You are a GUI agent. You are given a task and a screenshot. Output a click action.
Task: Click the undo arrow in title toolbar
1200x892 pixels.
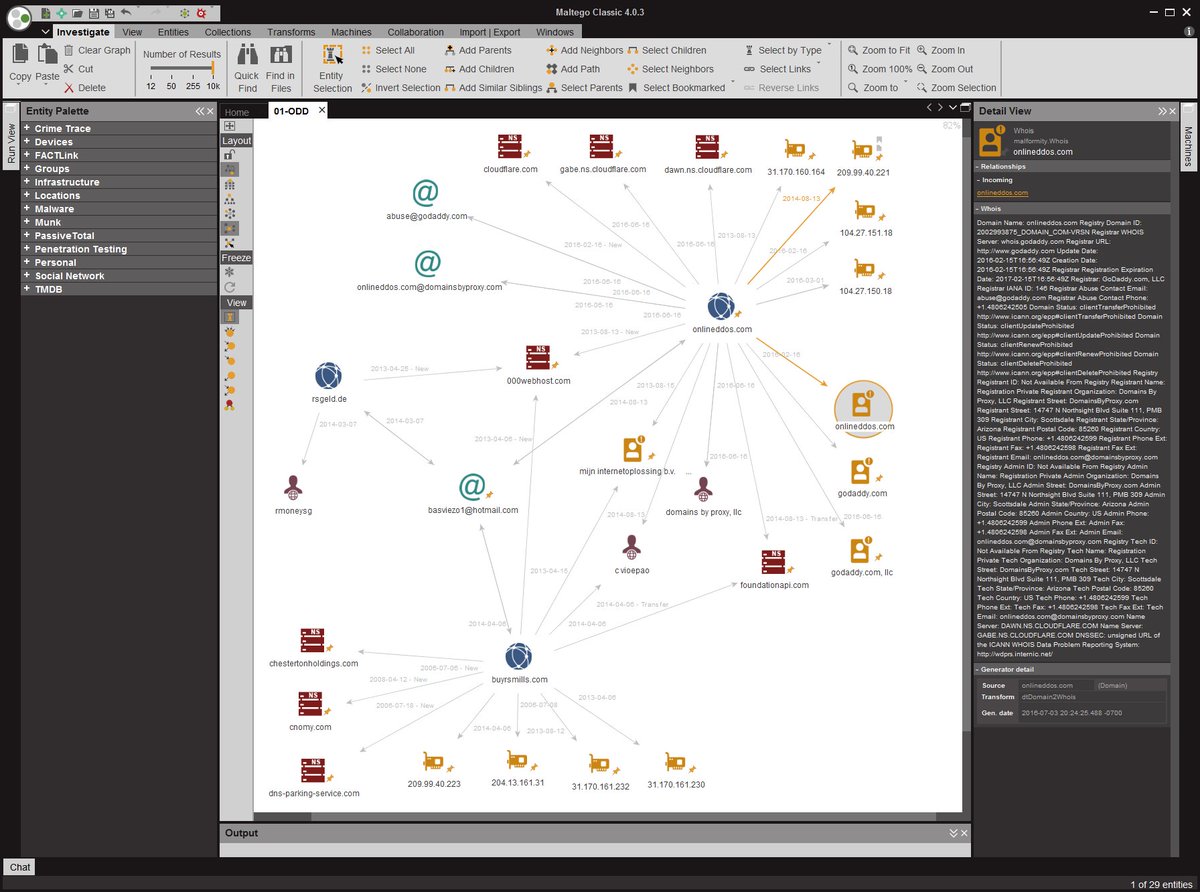click(x=125, y=13)
